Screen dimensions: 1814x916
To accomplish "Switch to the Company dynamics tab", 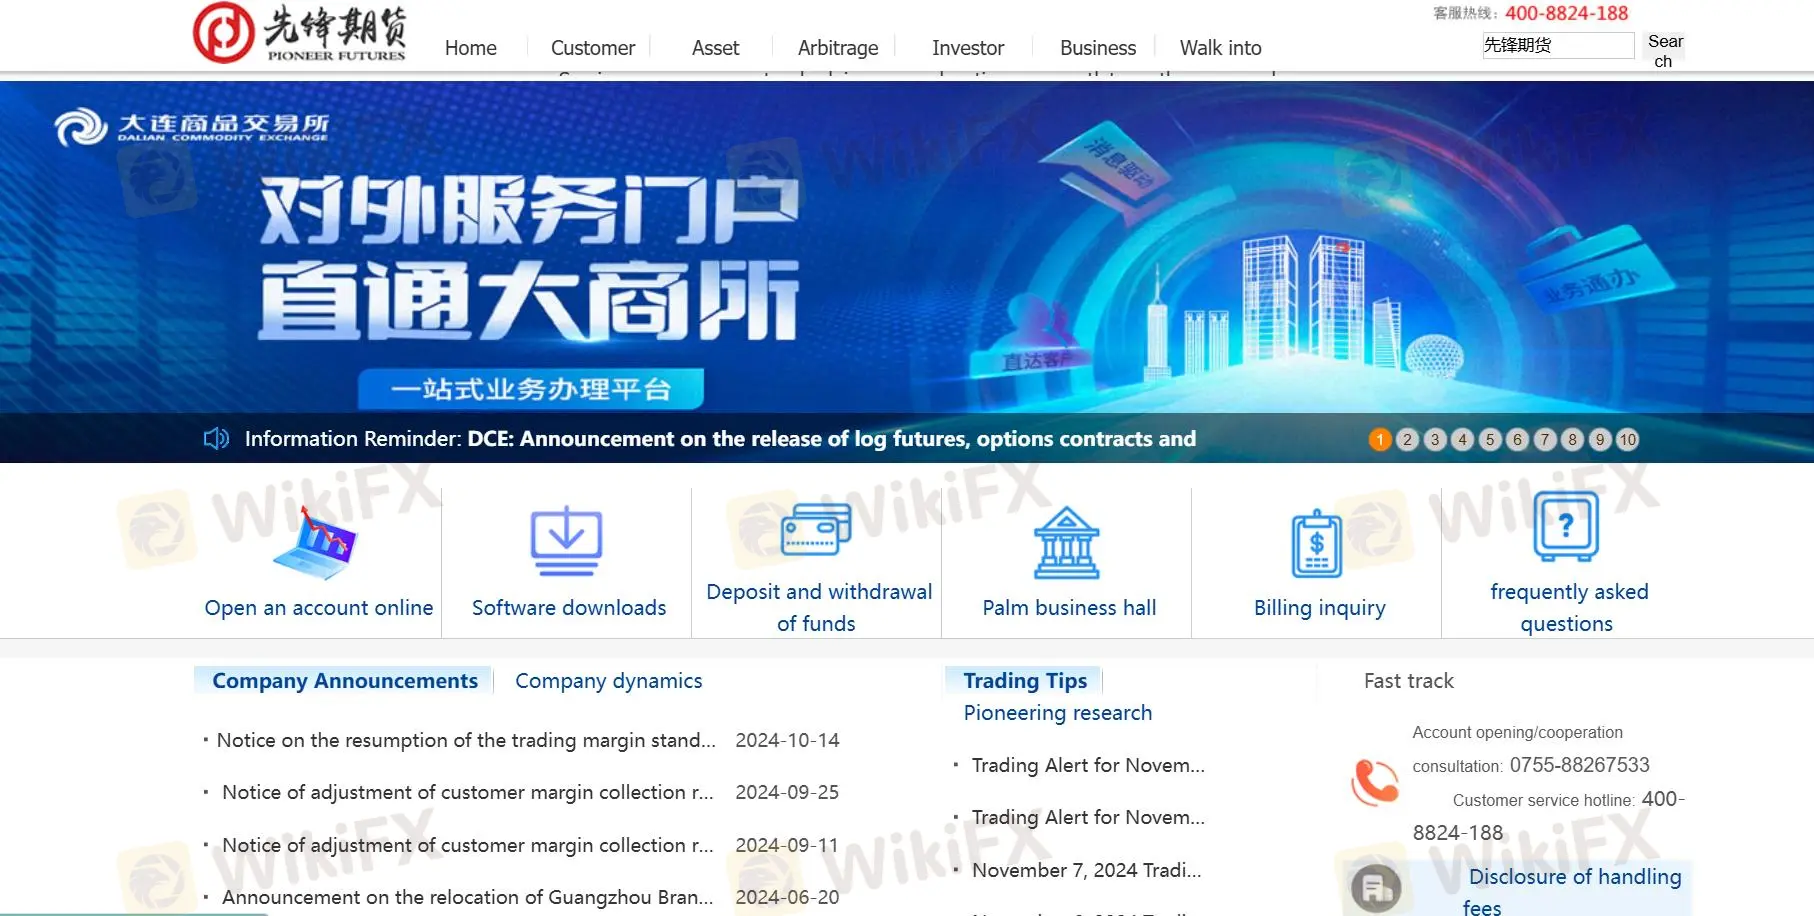I will (x=608, y=681).
